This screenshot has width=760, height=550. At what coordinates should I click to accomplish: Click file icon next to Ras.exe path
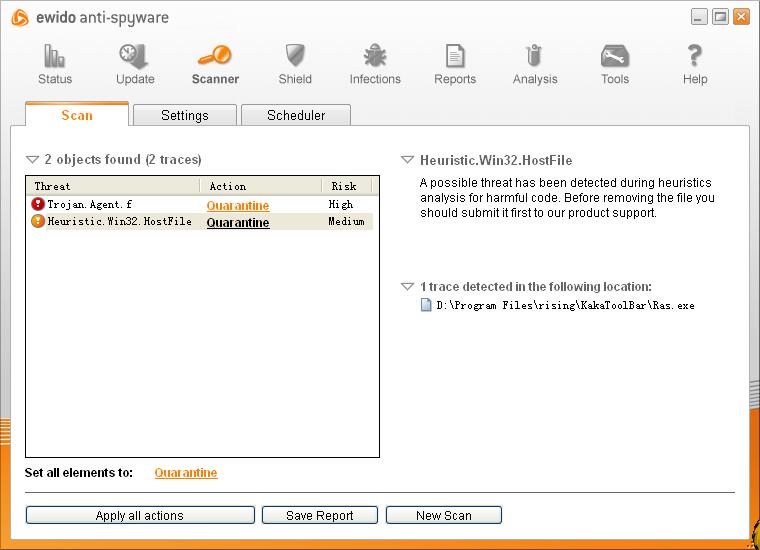click(426, 305)
